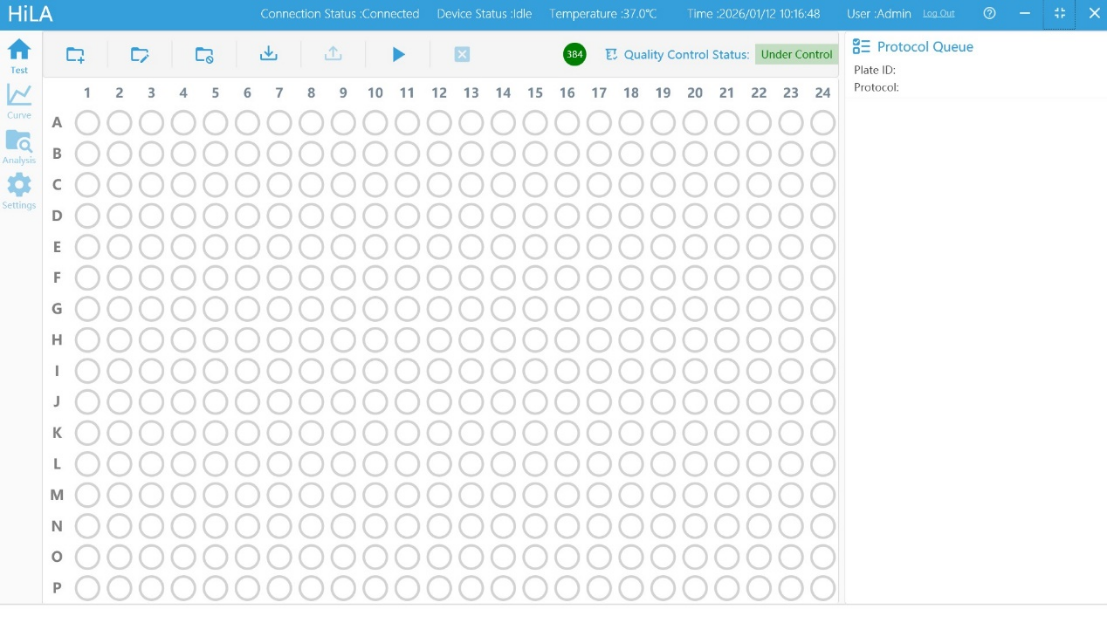The image size is (1108, 623).
Task: Click the edit folder pencil icon
Action: point(140,55)
